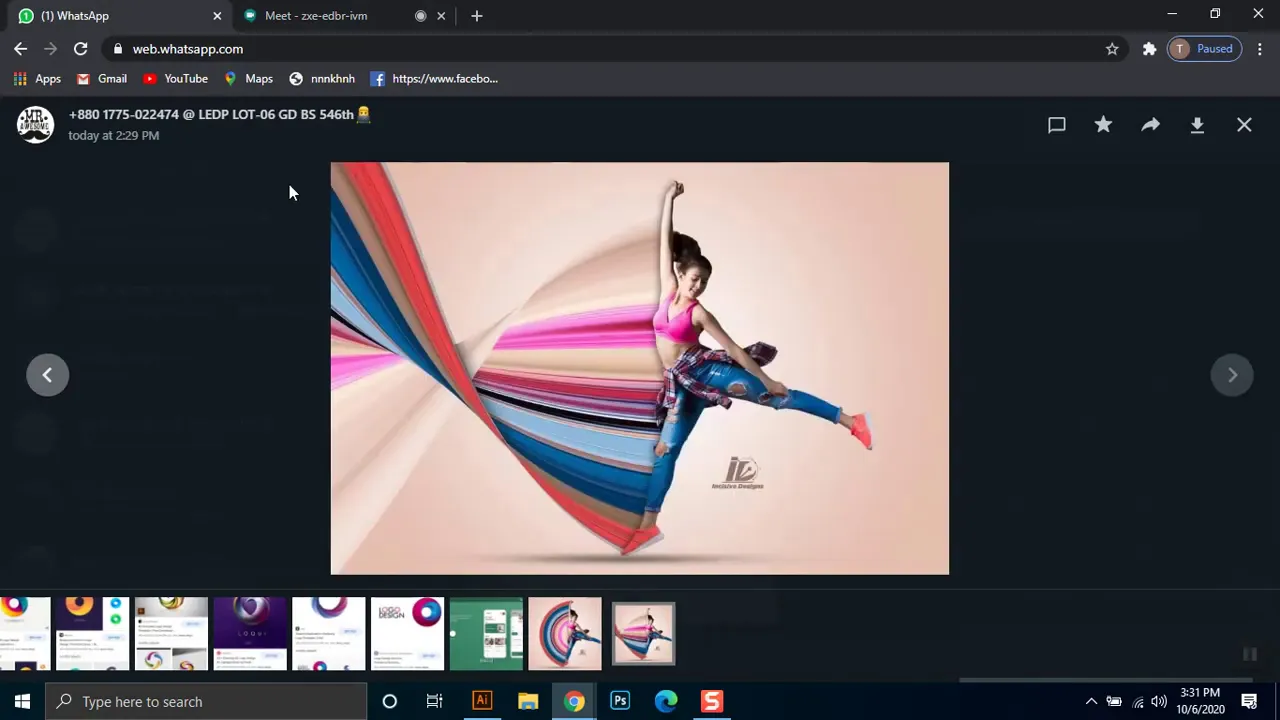Select the orange dark-panel logo thumbnail

pyautogui.click(x=92, y=634)
